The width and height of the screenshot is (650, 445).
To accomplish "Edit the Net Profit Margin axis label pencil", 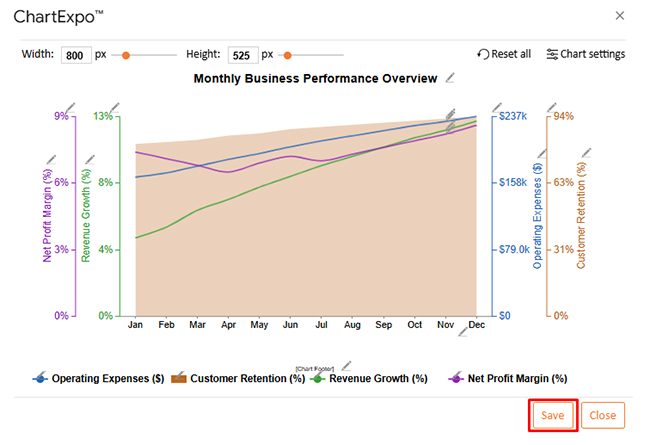I will [49, 161].
